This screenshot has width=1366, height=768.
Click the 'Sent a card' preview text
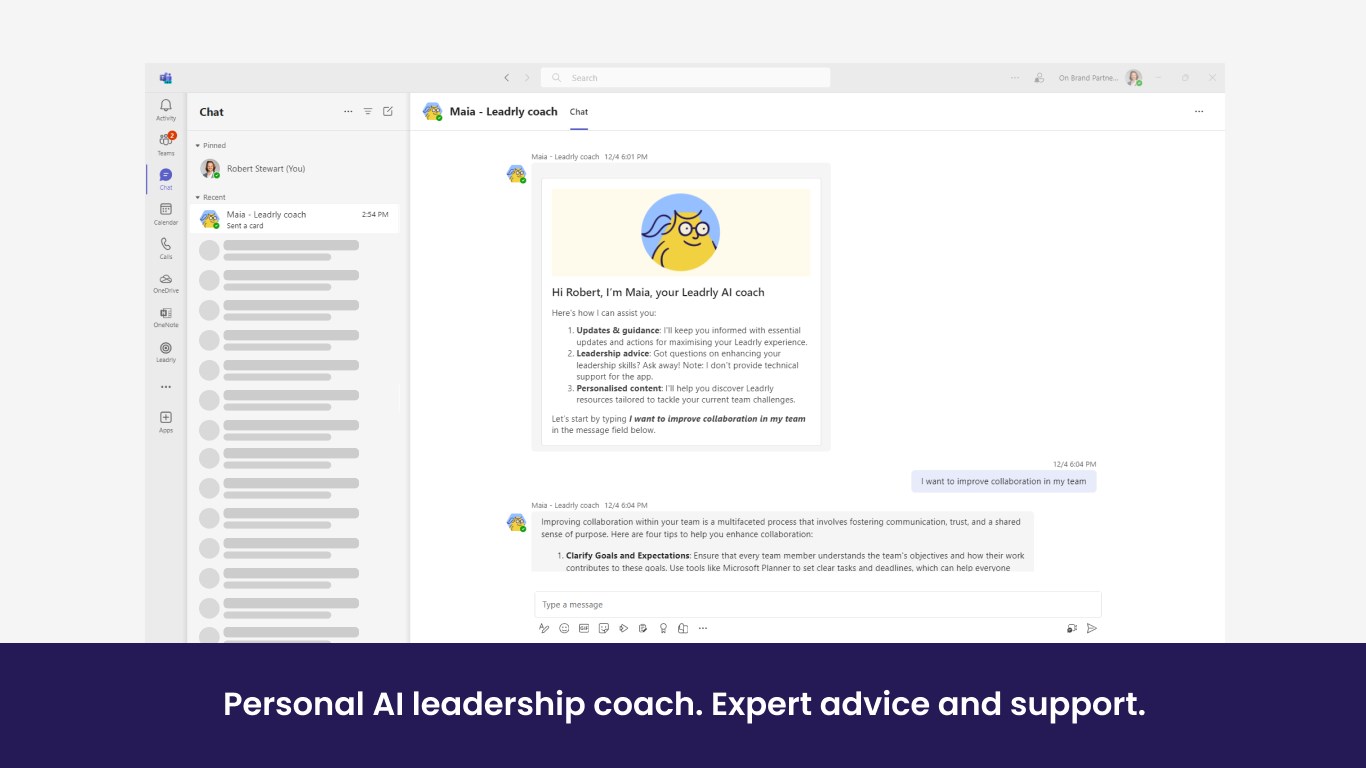tap(245, 226)
